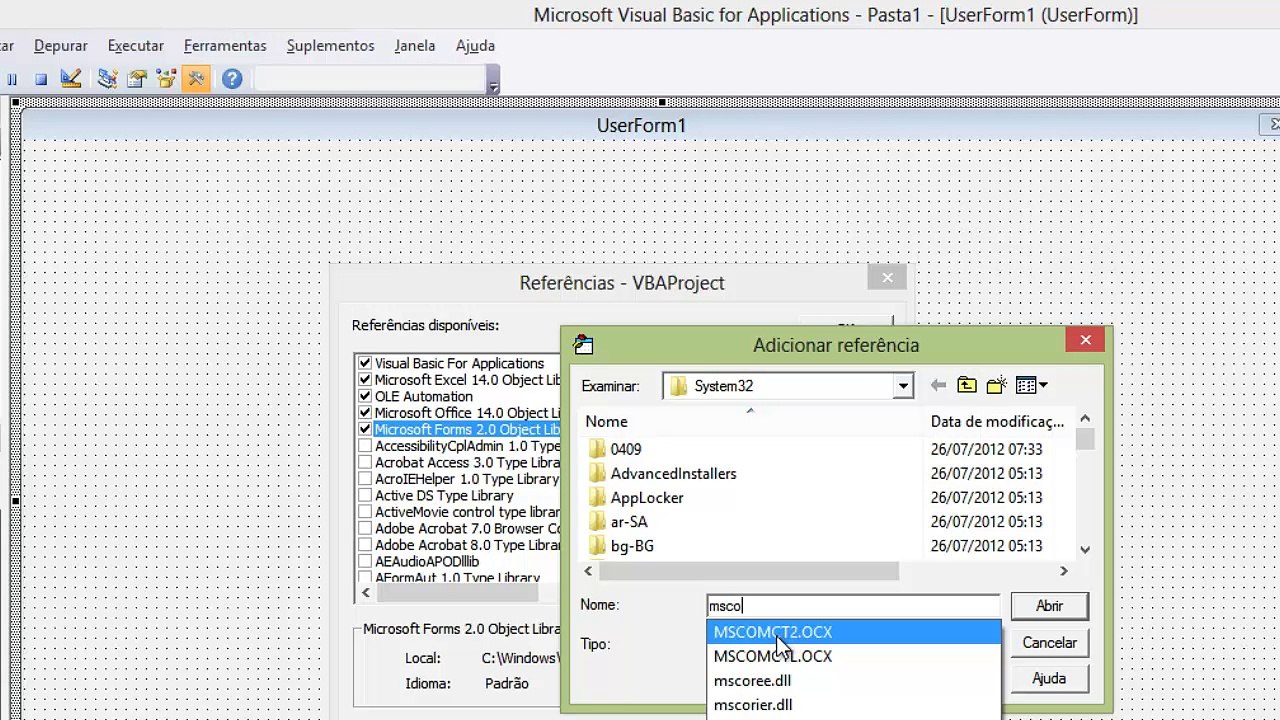Select the ar-SA folder icon

click(x=598, y=521)
